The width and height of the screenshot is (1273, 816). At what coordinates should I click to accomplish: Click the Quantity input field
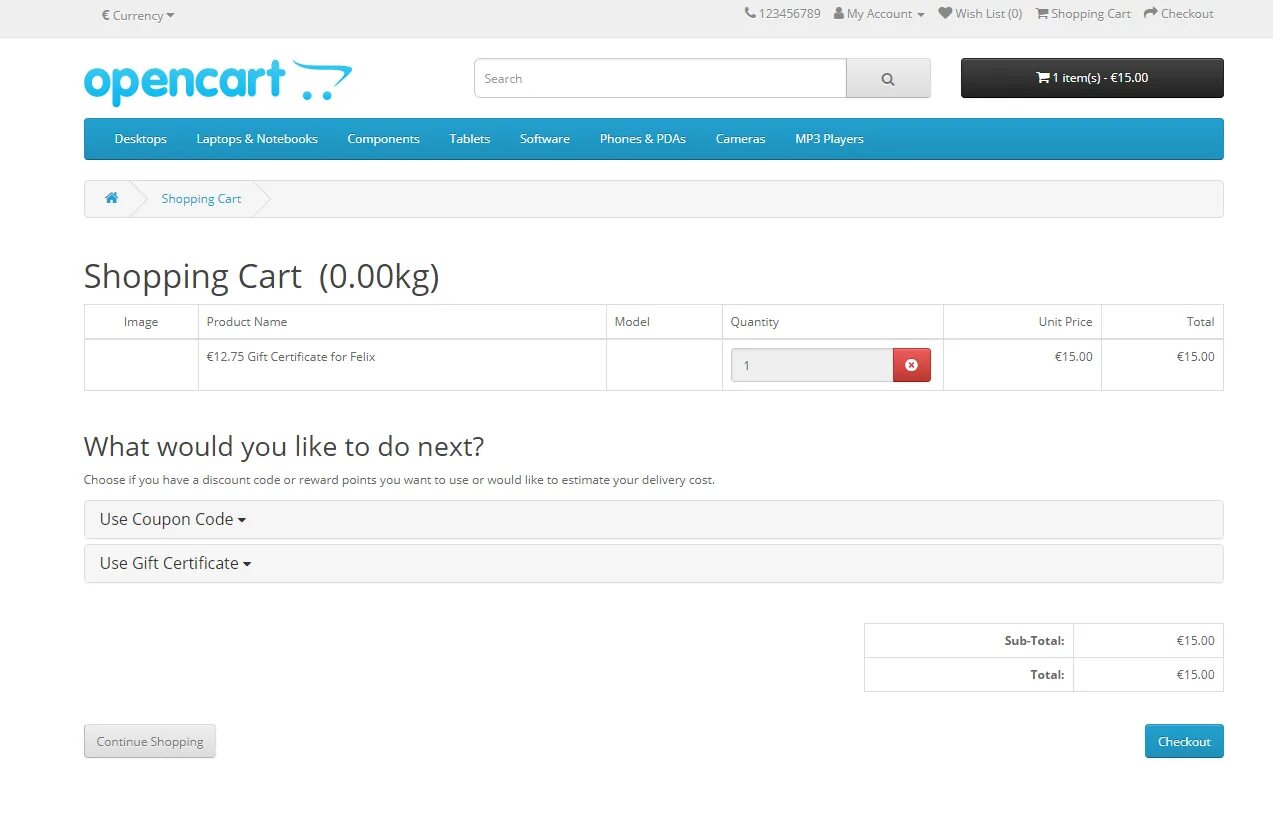[812, 365]
